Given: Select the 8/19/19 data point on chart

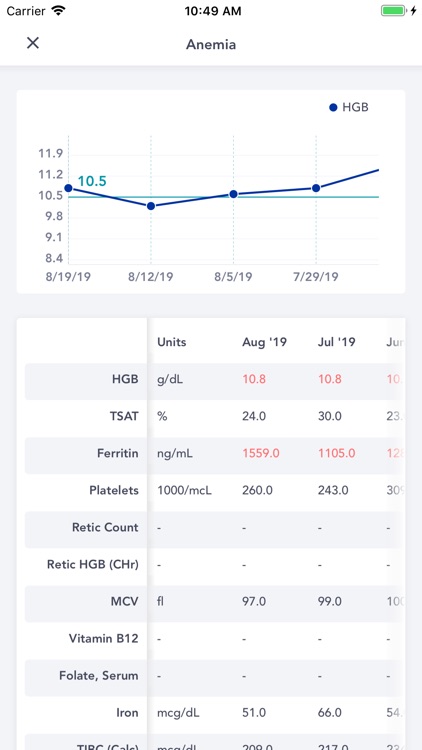Looking at the screenshot, I should [x=68, y=188].
